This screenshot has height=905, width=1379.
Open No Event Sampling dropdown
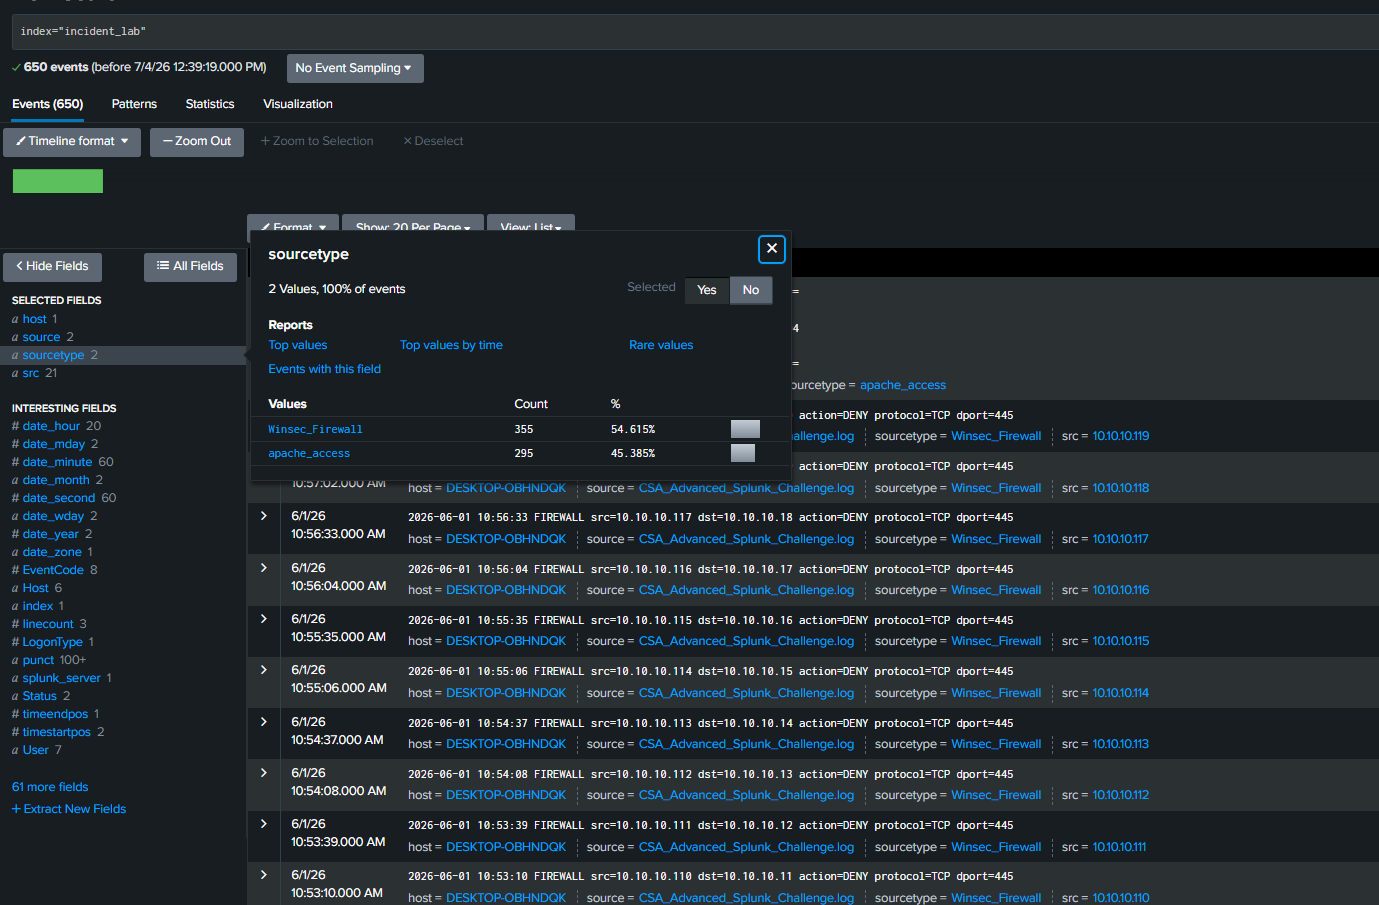click(355, 68)
